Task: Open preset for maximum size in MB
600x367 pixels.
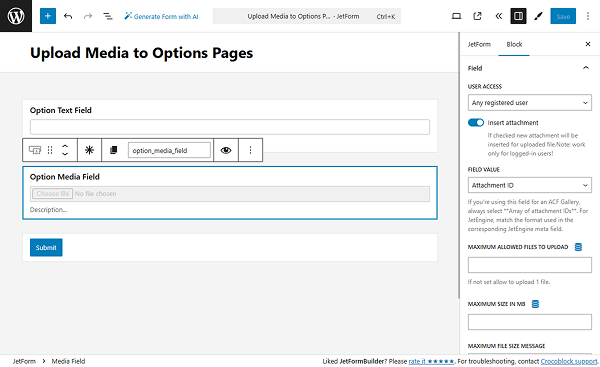Action: click(x=535, y=304)
